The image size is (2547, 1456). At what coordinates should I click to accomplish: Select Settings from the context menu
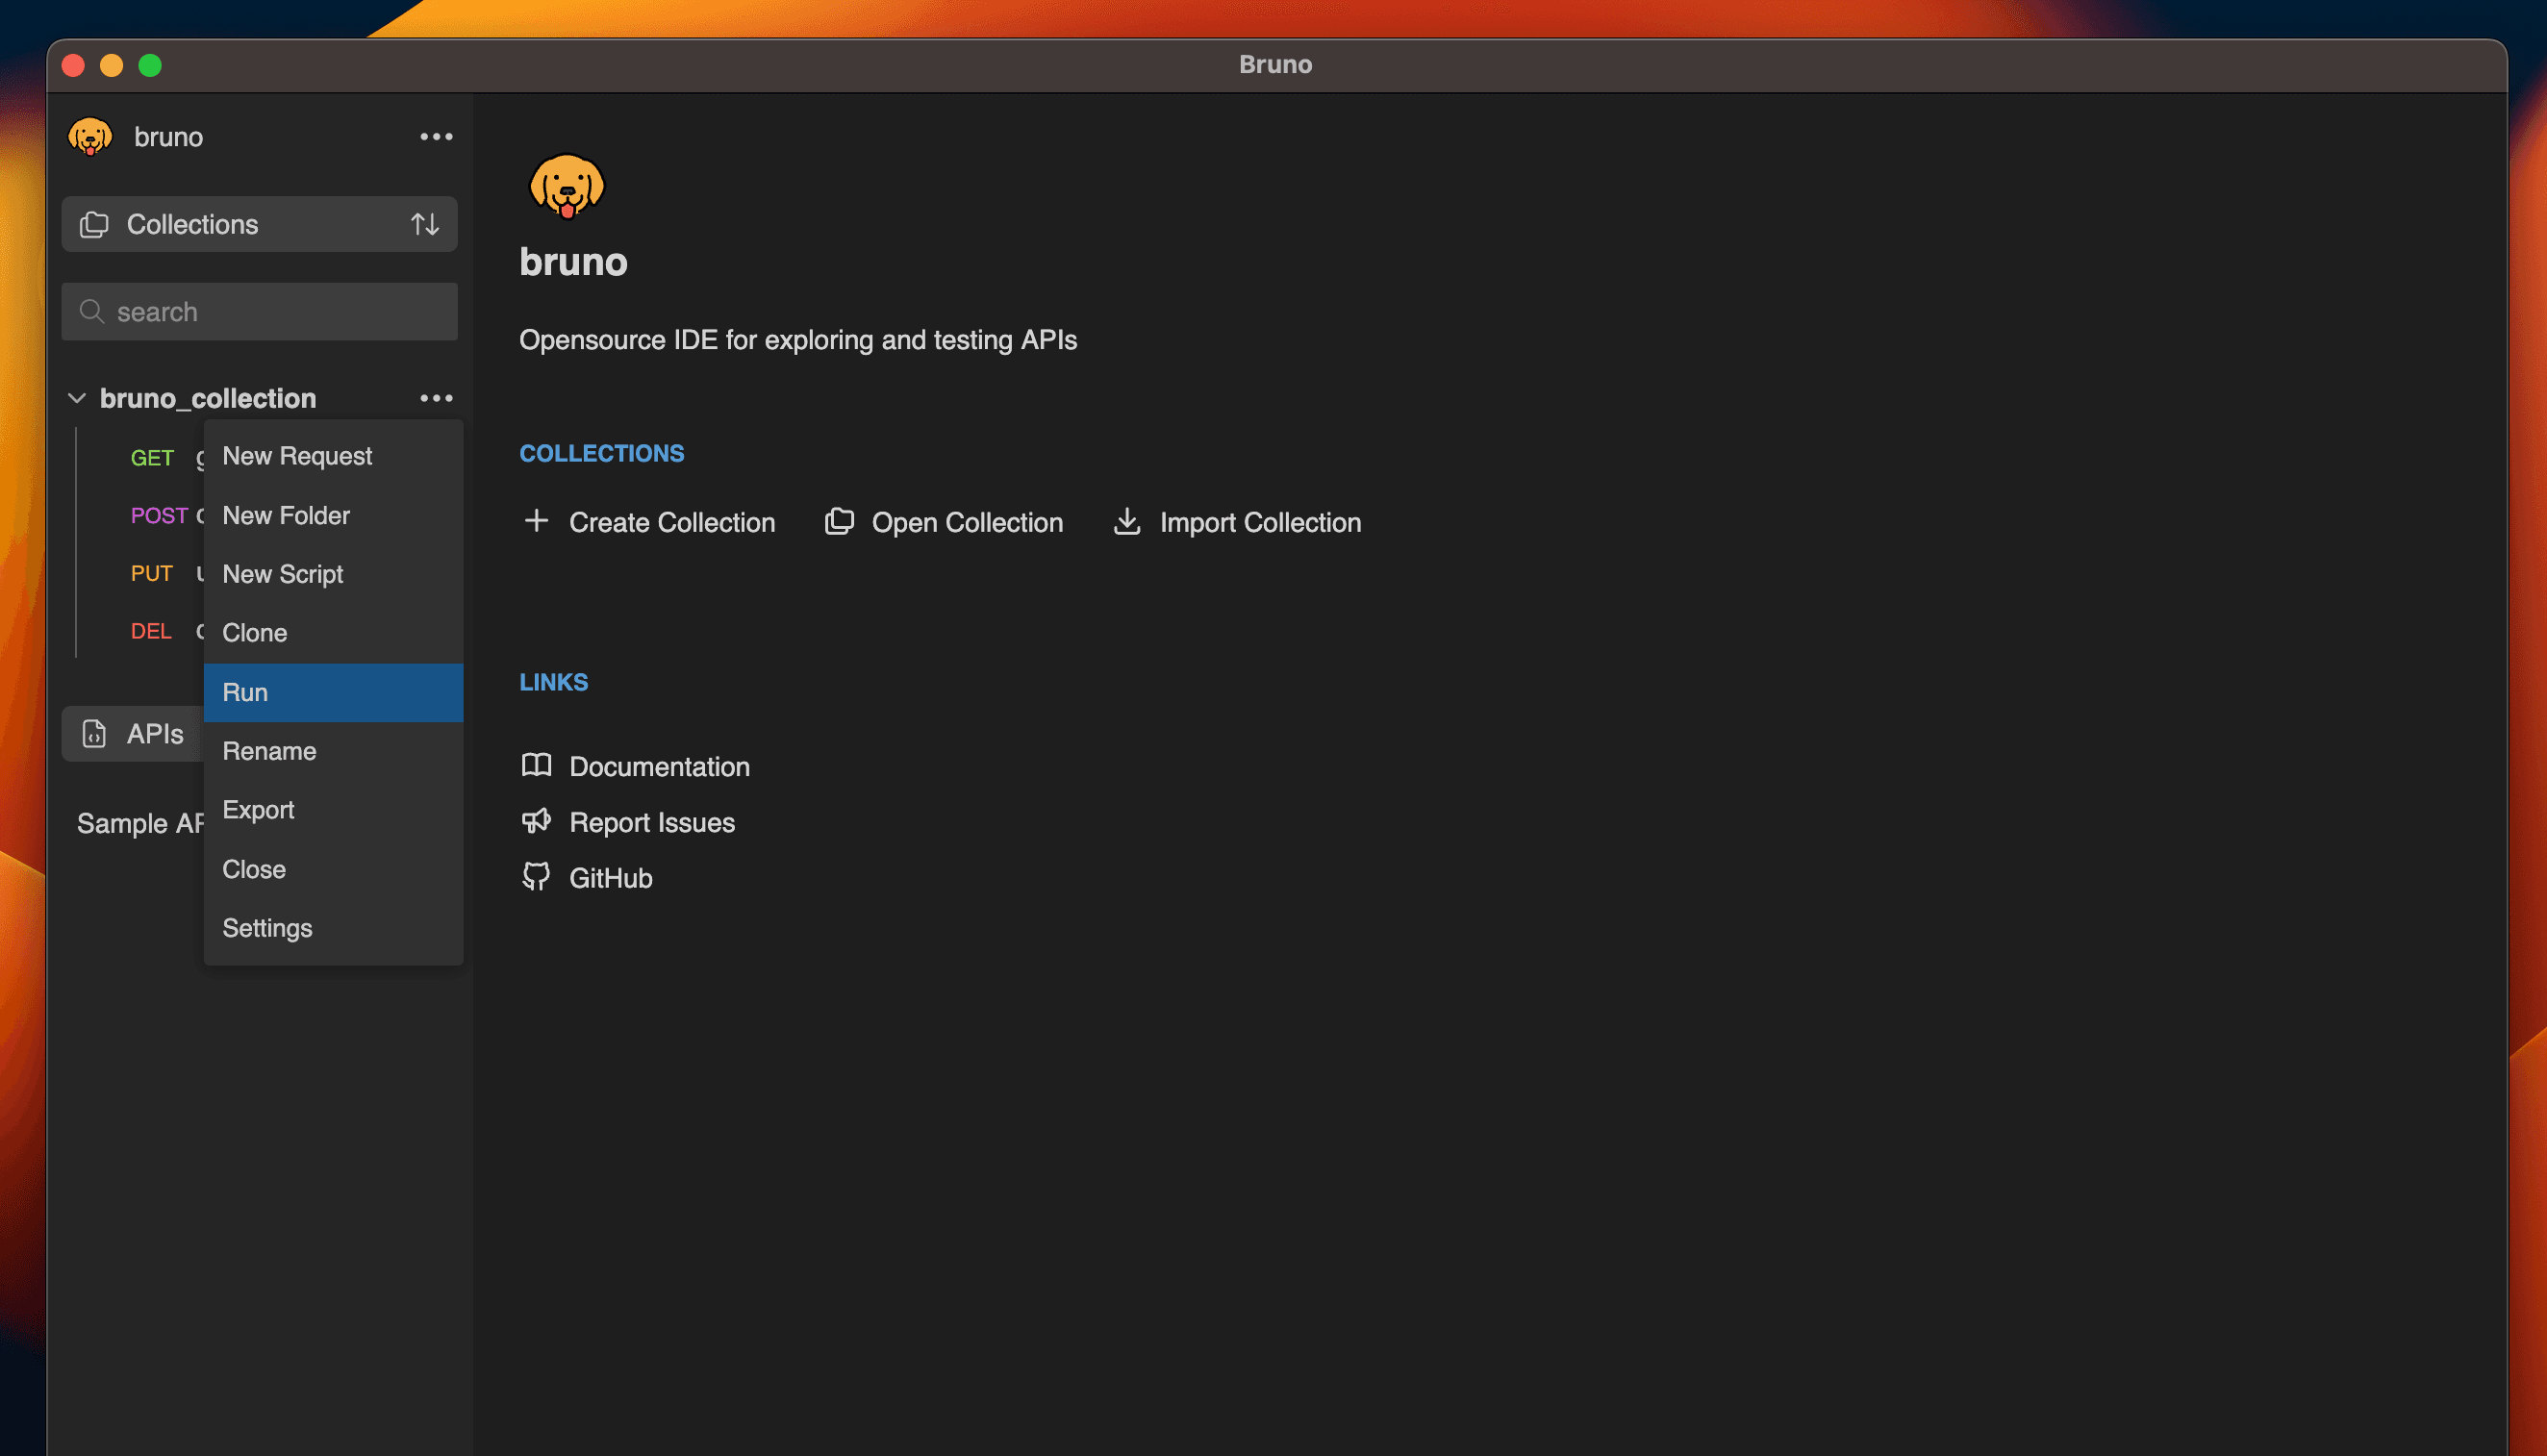tap(265, 926)
